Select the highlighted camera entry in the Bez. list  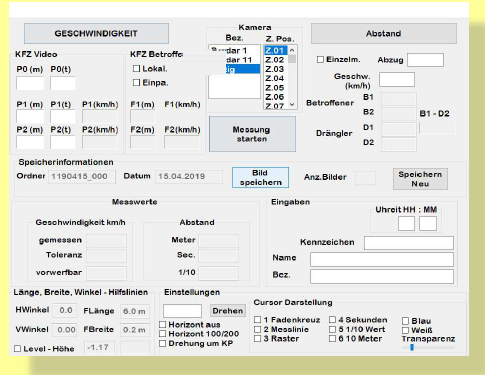point(242,69)
